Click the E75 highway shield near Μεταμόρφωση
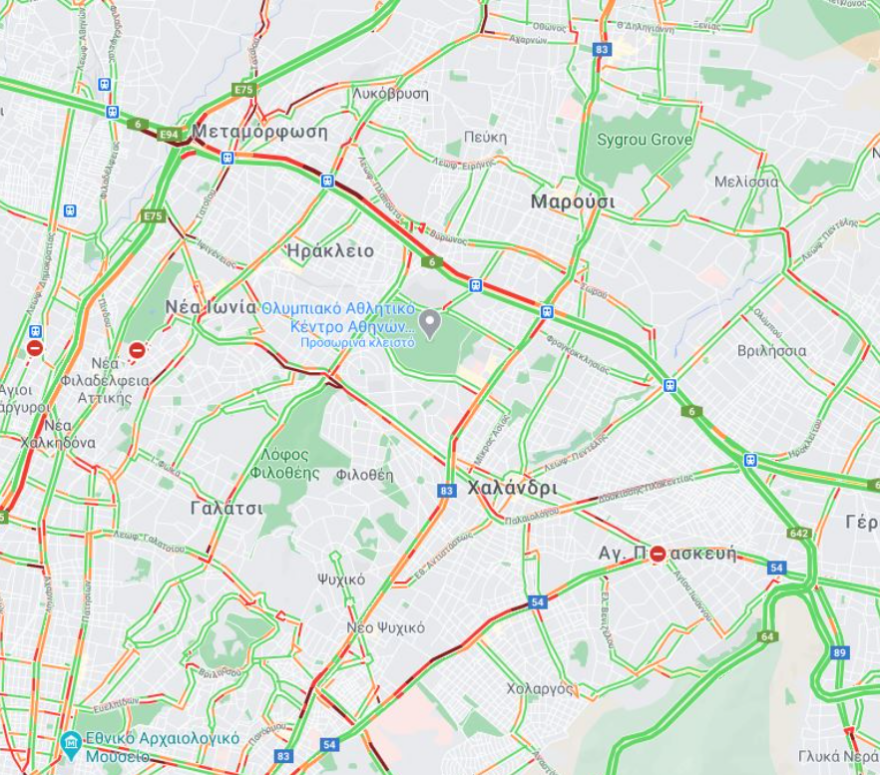The height and width of the screenshot is (775, 880). (x=244, y=90)
